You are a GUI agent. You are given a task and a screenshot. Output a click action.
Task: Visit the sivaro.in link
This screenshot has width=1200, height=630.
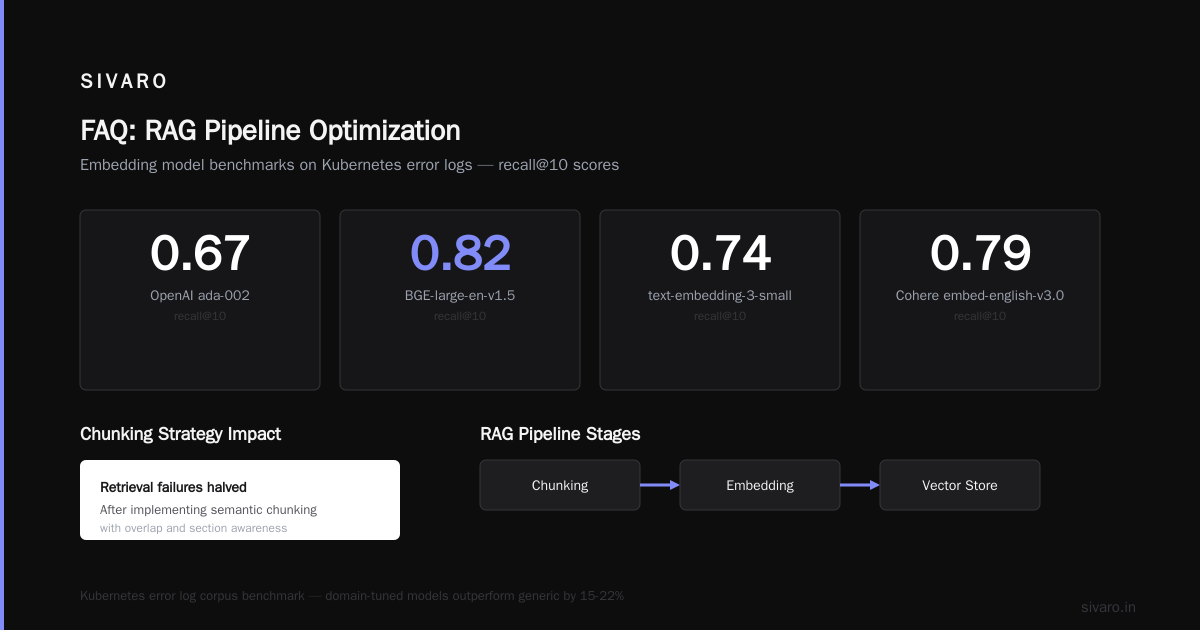click(1108, 607)
